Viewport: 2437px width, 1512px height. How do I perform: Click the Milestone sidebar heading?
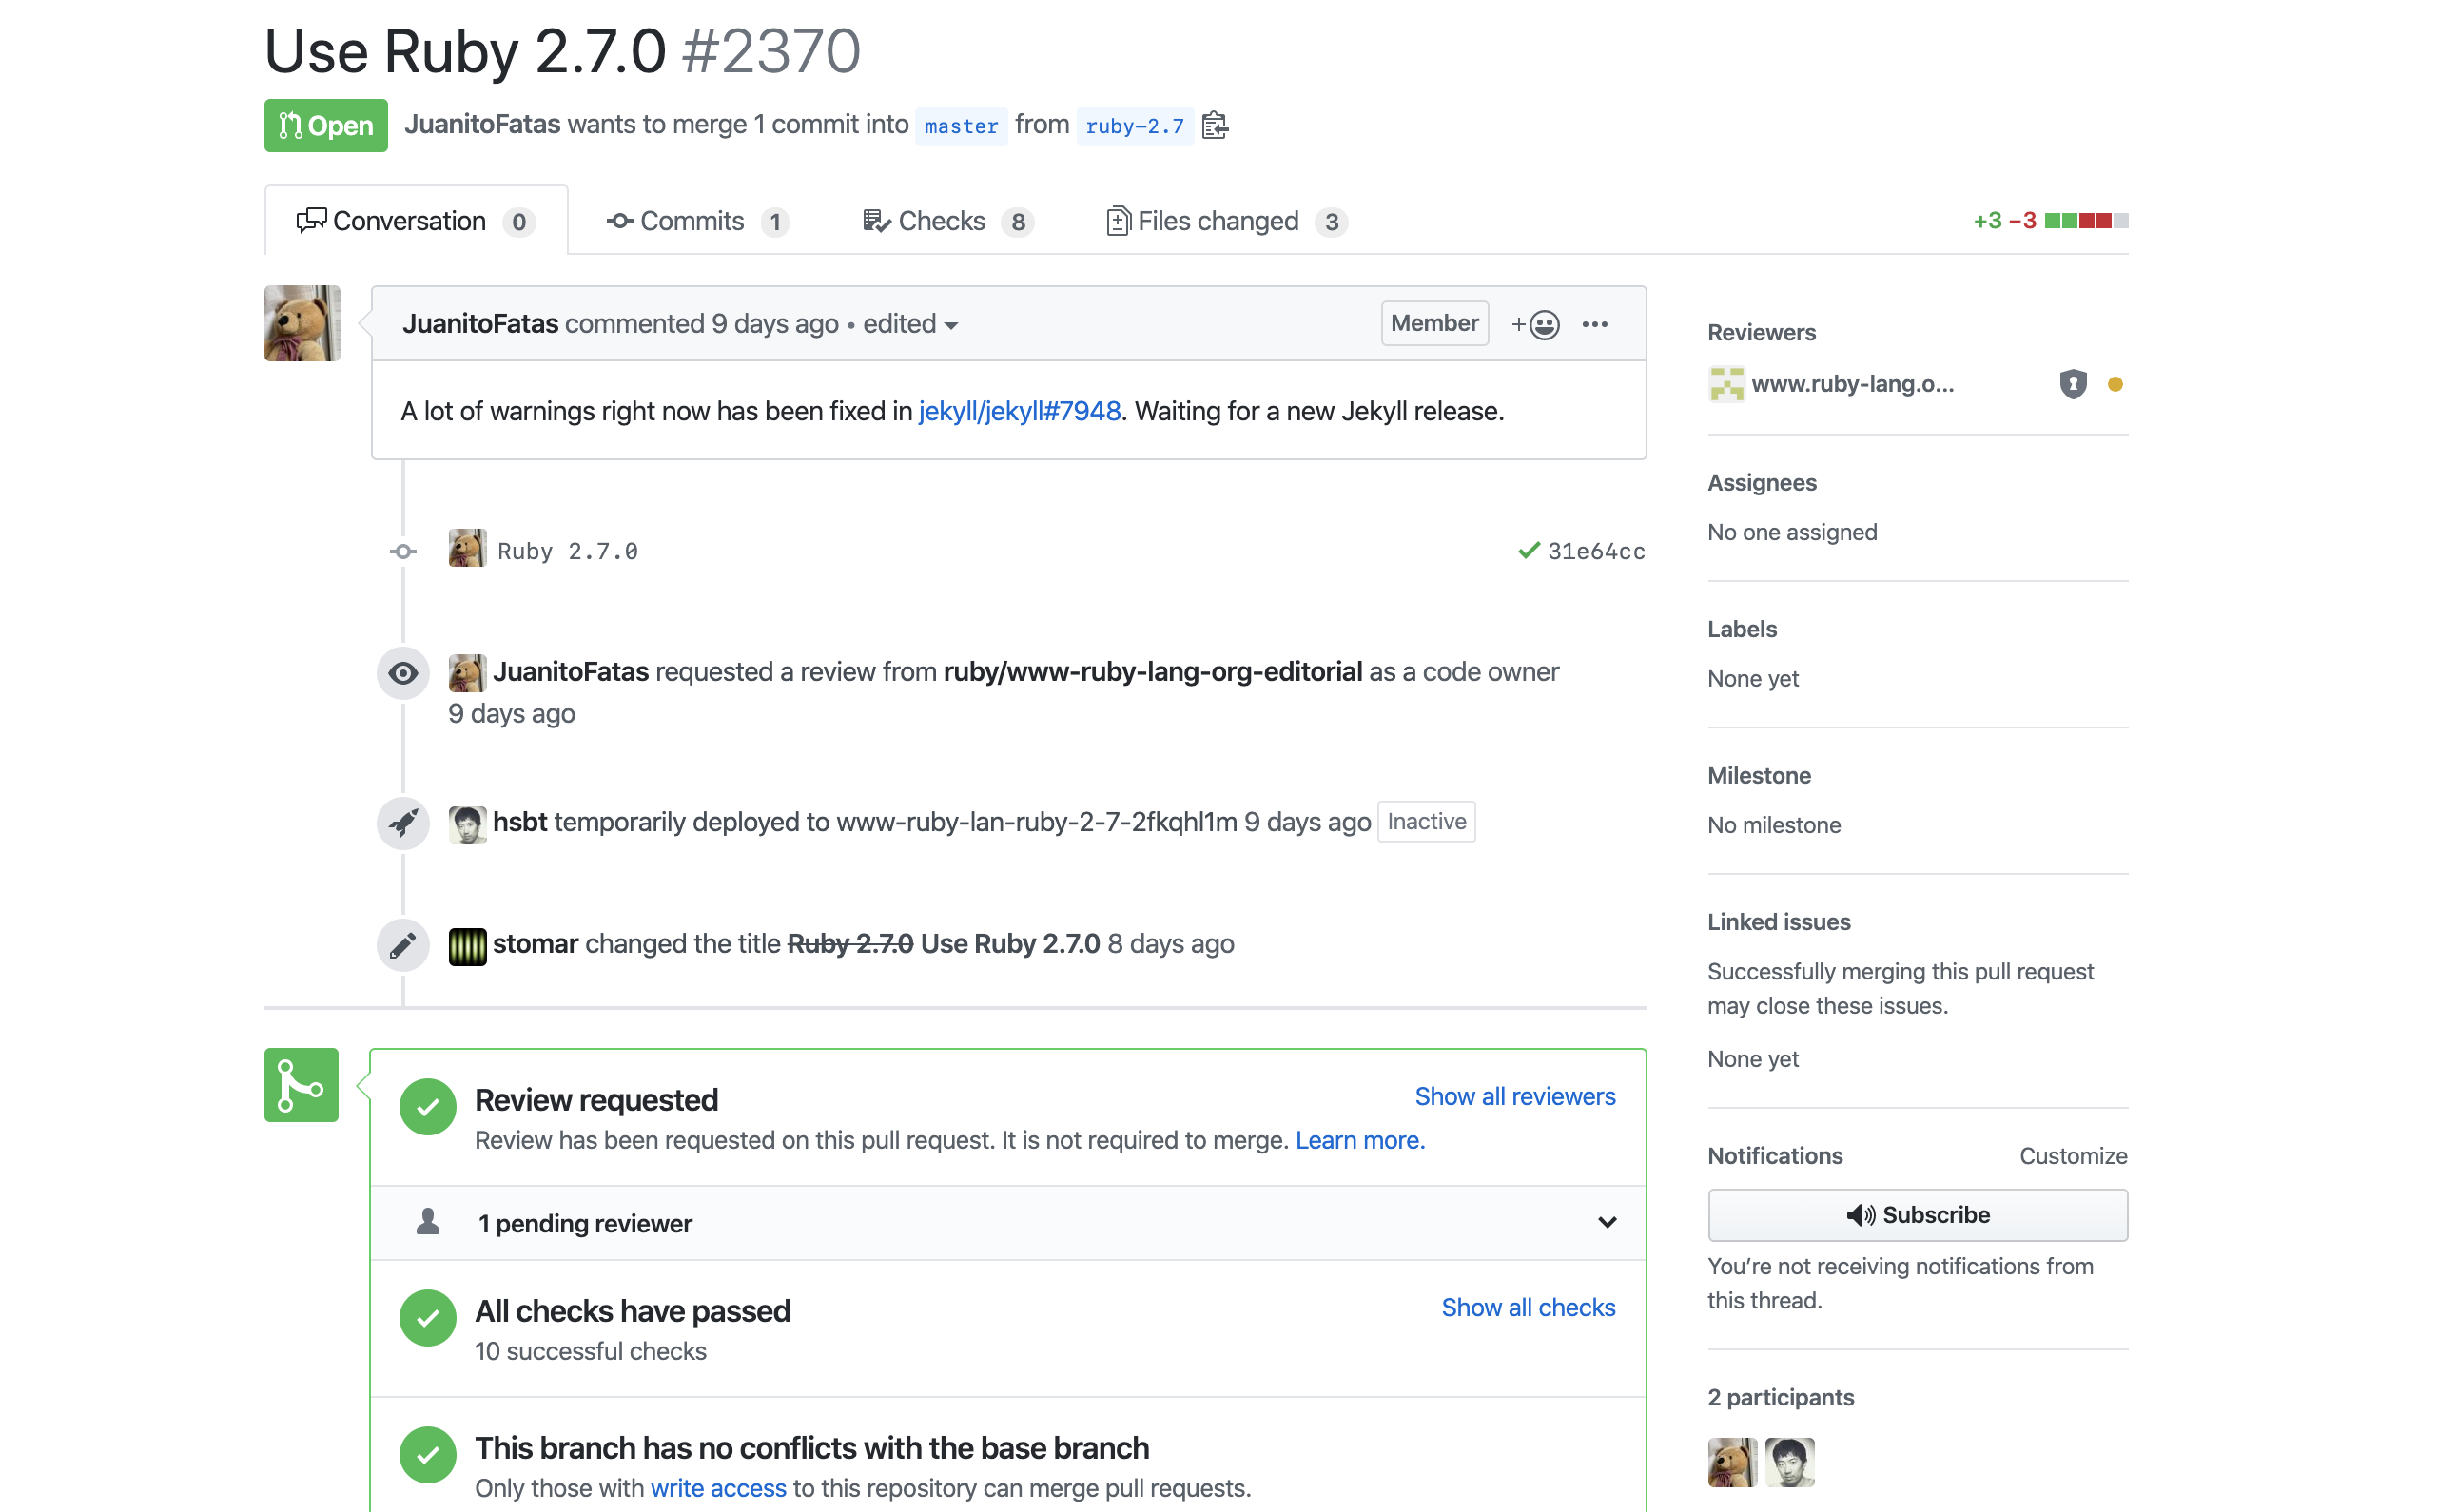pyautogui.click(x=1759, y=775)
